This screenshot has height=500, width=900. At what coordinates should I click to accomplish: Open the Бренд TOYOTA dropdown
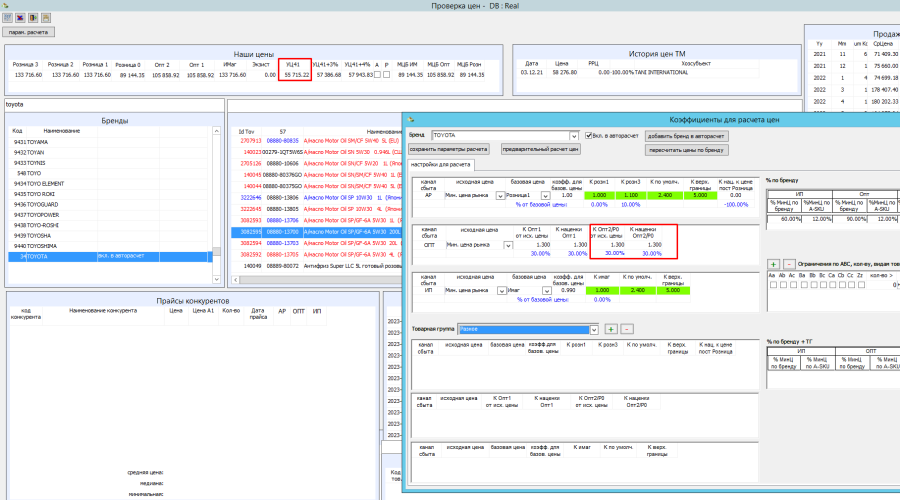(573, 136)
